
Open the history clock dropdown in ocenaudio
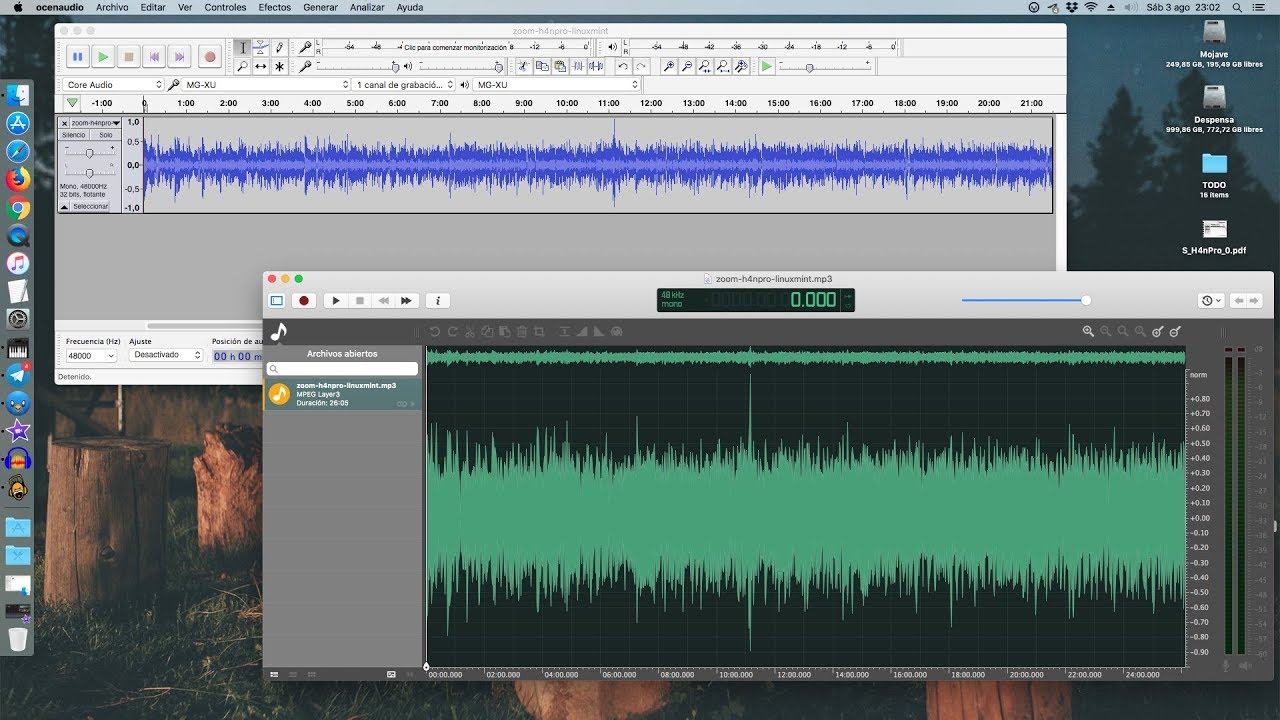coord(1210,300)
